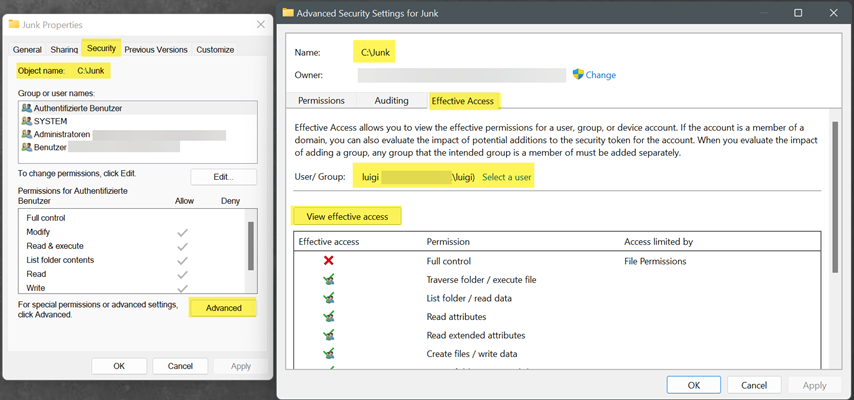Click OK in Advanced Security Settings

693,385
